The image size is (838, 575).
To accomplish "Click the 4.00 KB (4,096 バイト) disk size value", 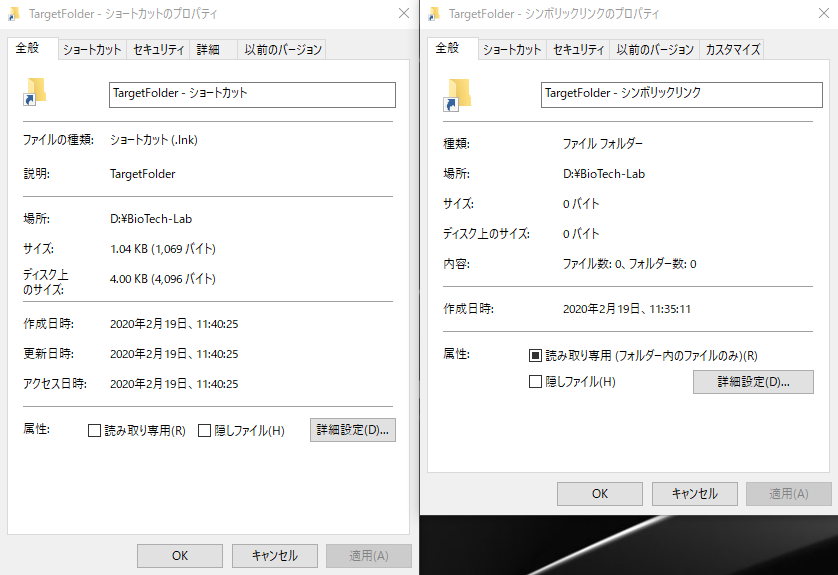I will pos(163,279).
